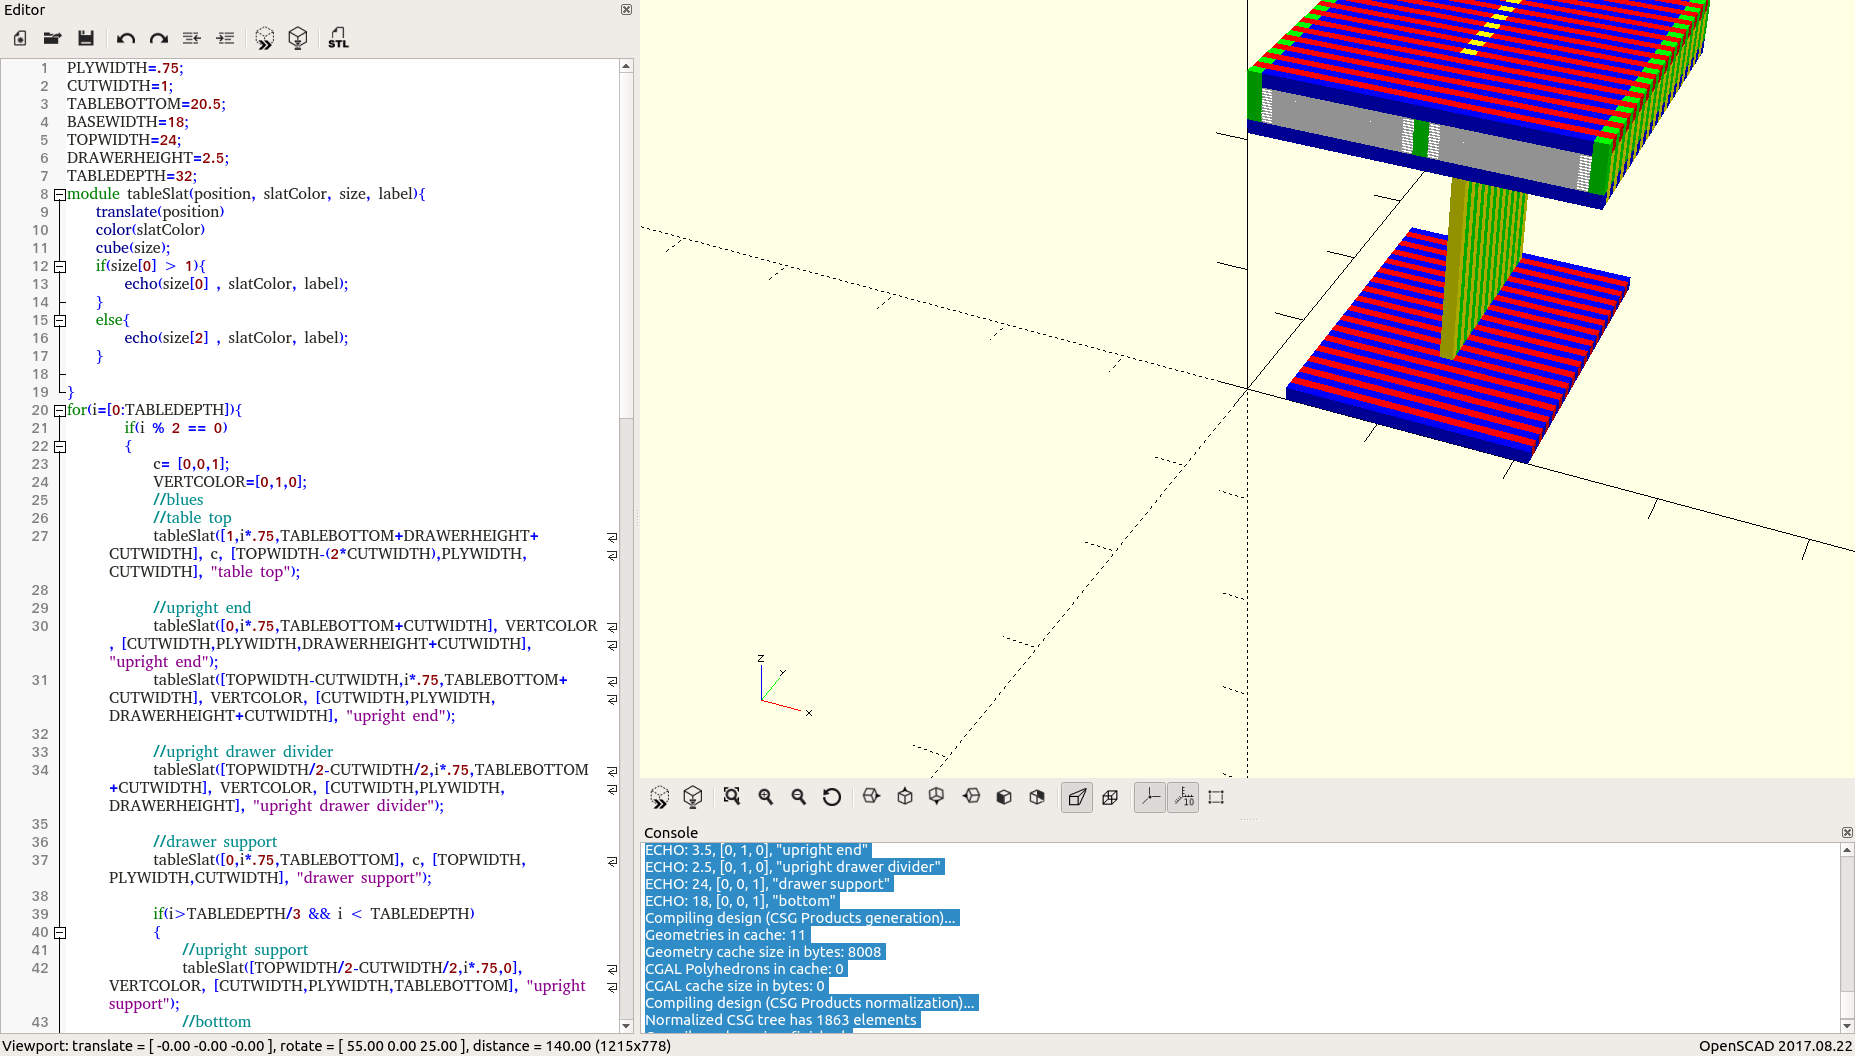Close the Editor panel
The height and width of the screenshot is (1056, 1855).
point(626,10)
